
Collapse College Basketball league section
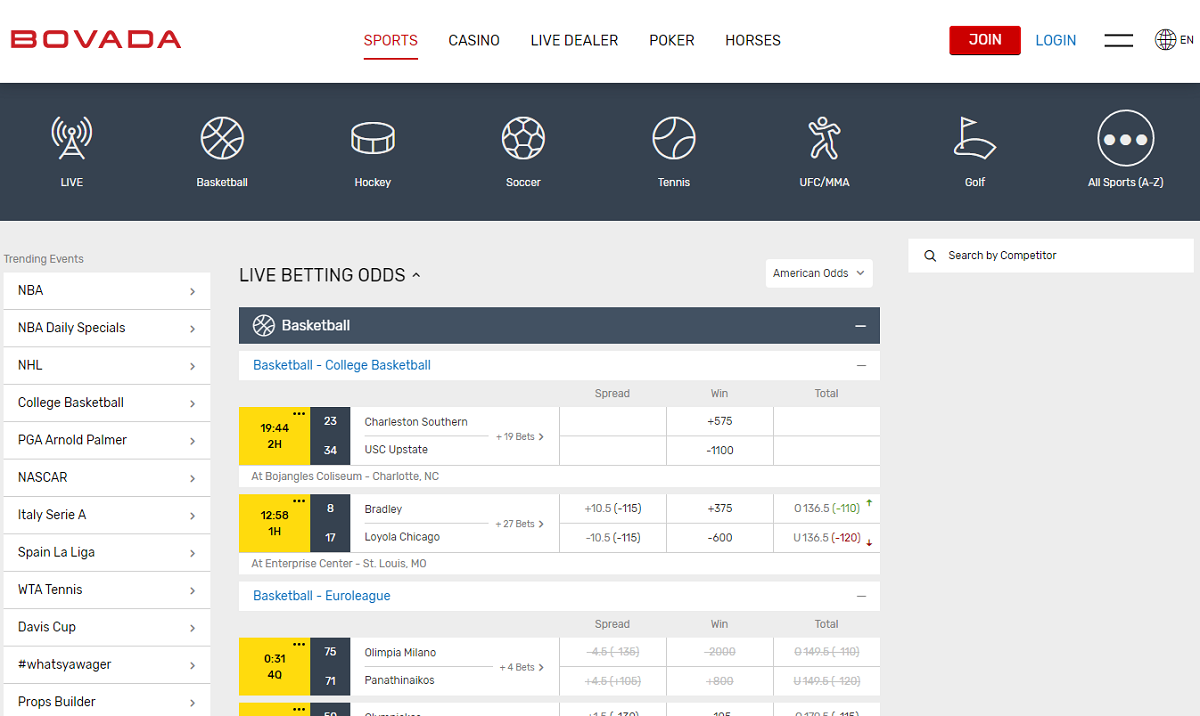[861, 366]
